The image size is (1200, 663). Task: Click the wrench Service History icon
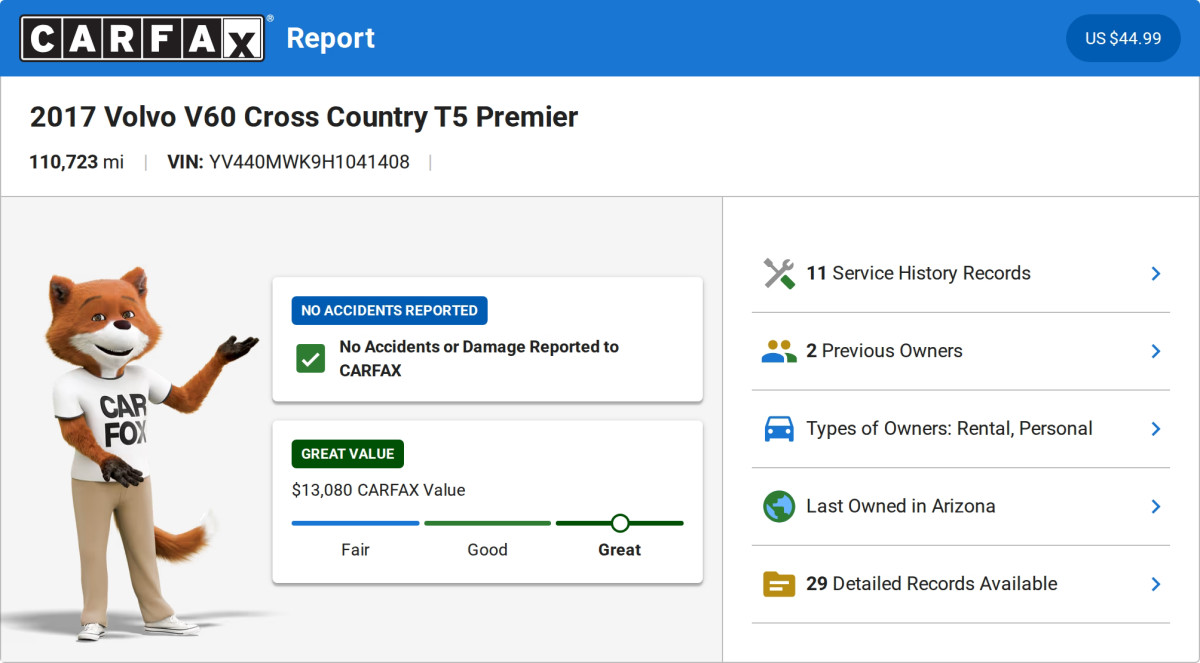pyautogui.click(x=779, y=273)
